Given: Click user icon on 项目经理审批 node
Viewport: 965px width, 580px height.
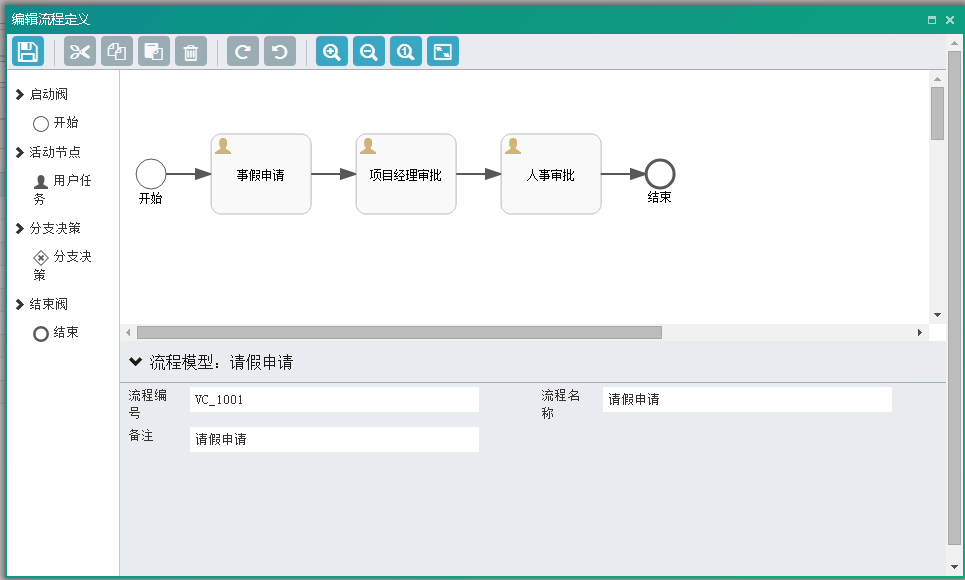Looking at the screenshot, I should [x=368, y=146].
